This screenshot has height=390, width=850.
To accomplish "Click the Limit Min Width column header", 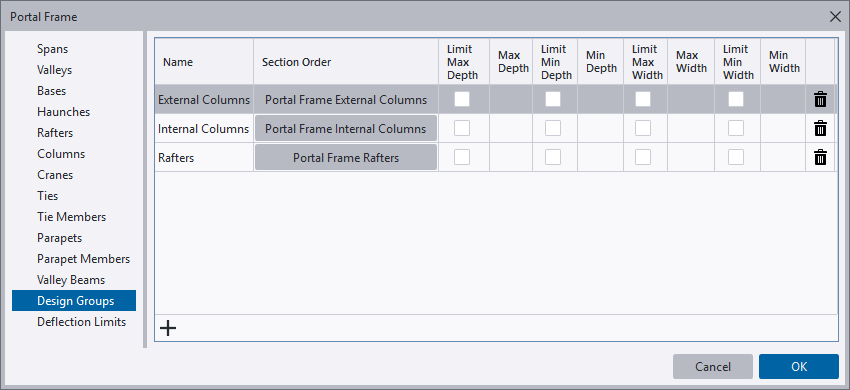I will point(738,62).
